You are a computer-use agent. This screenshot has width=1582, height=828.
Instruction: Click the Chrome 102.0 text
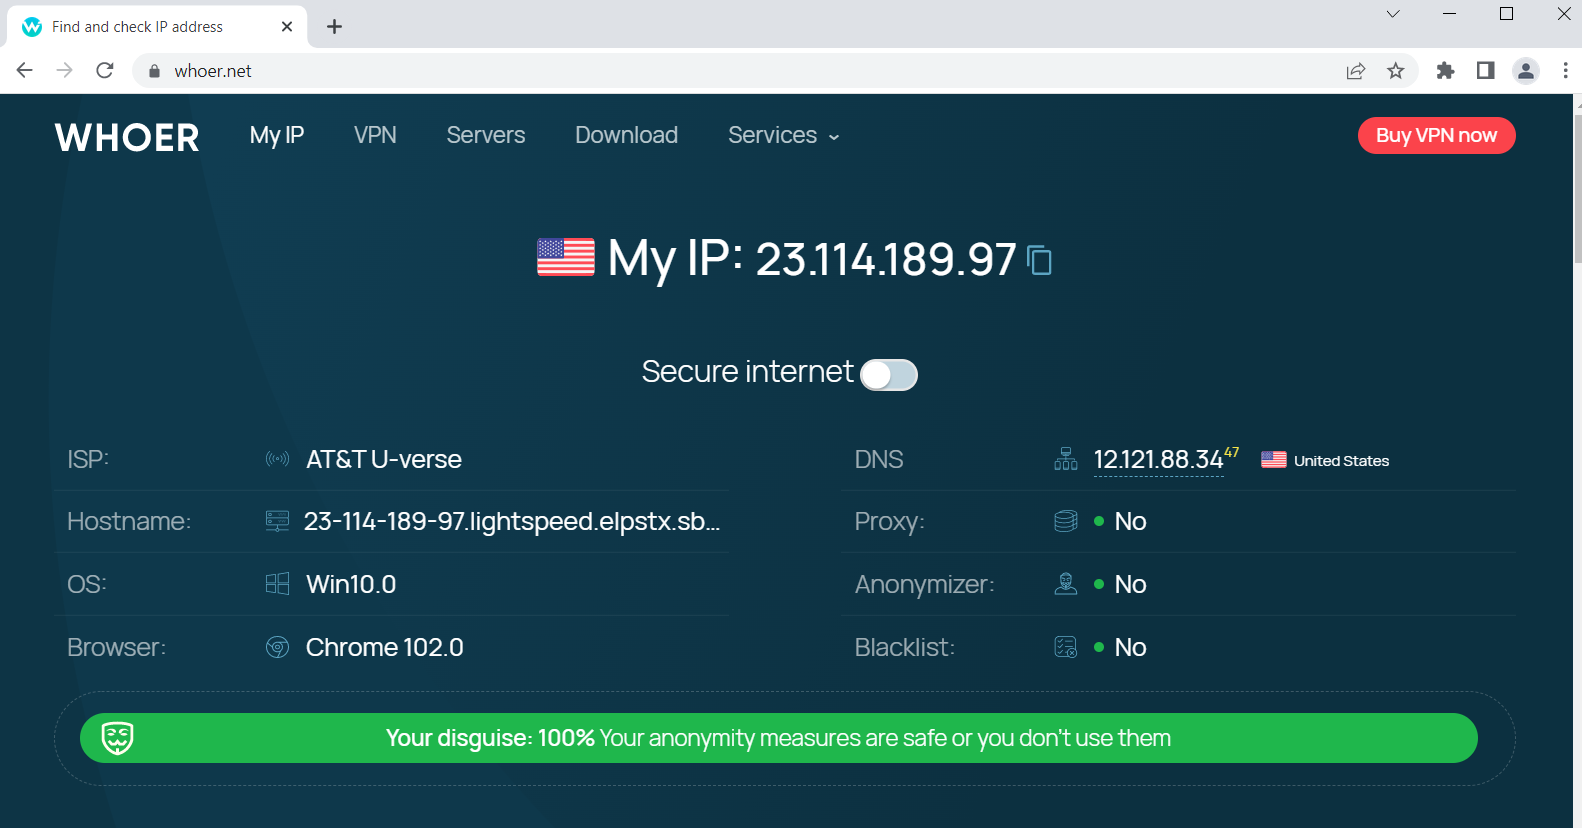[x=385, y=647]
